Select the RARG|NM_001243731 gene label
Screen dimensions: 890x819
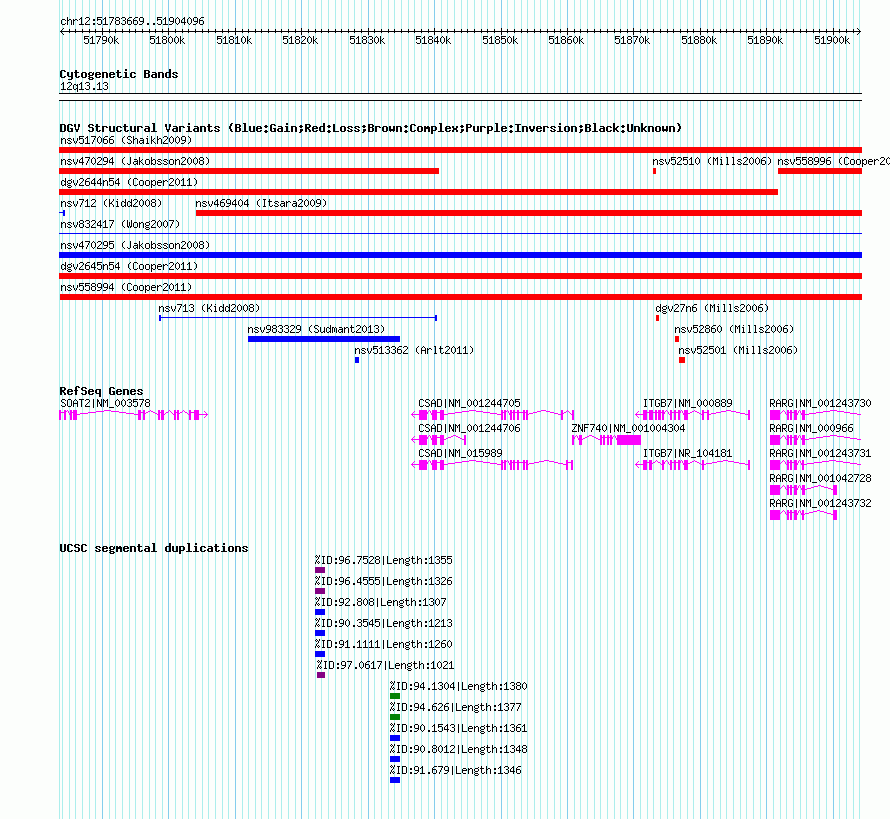click(820, 453)
